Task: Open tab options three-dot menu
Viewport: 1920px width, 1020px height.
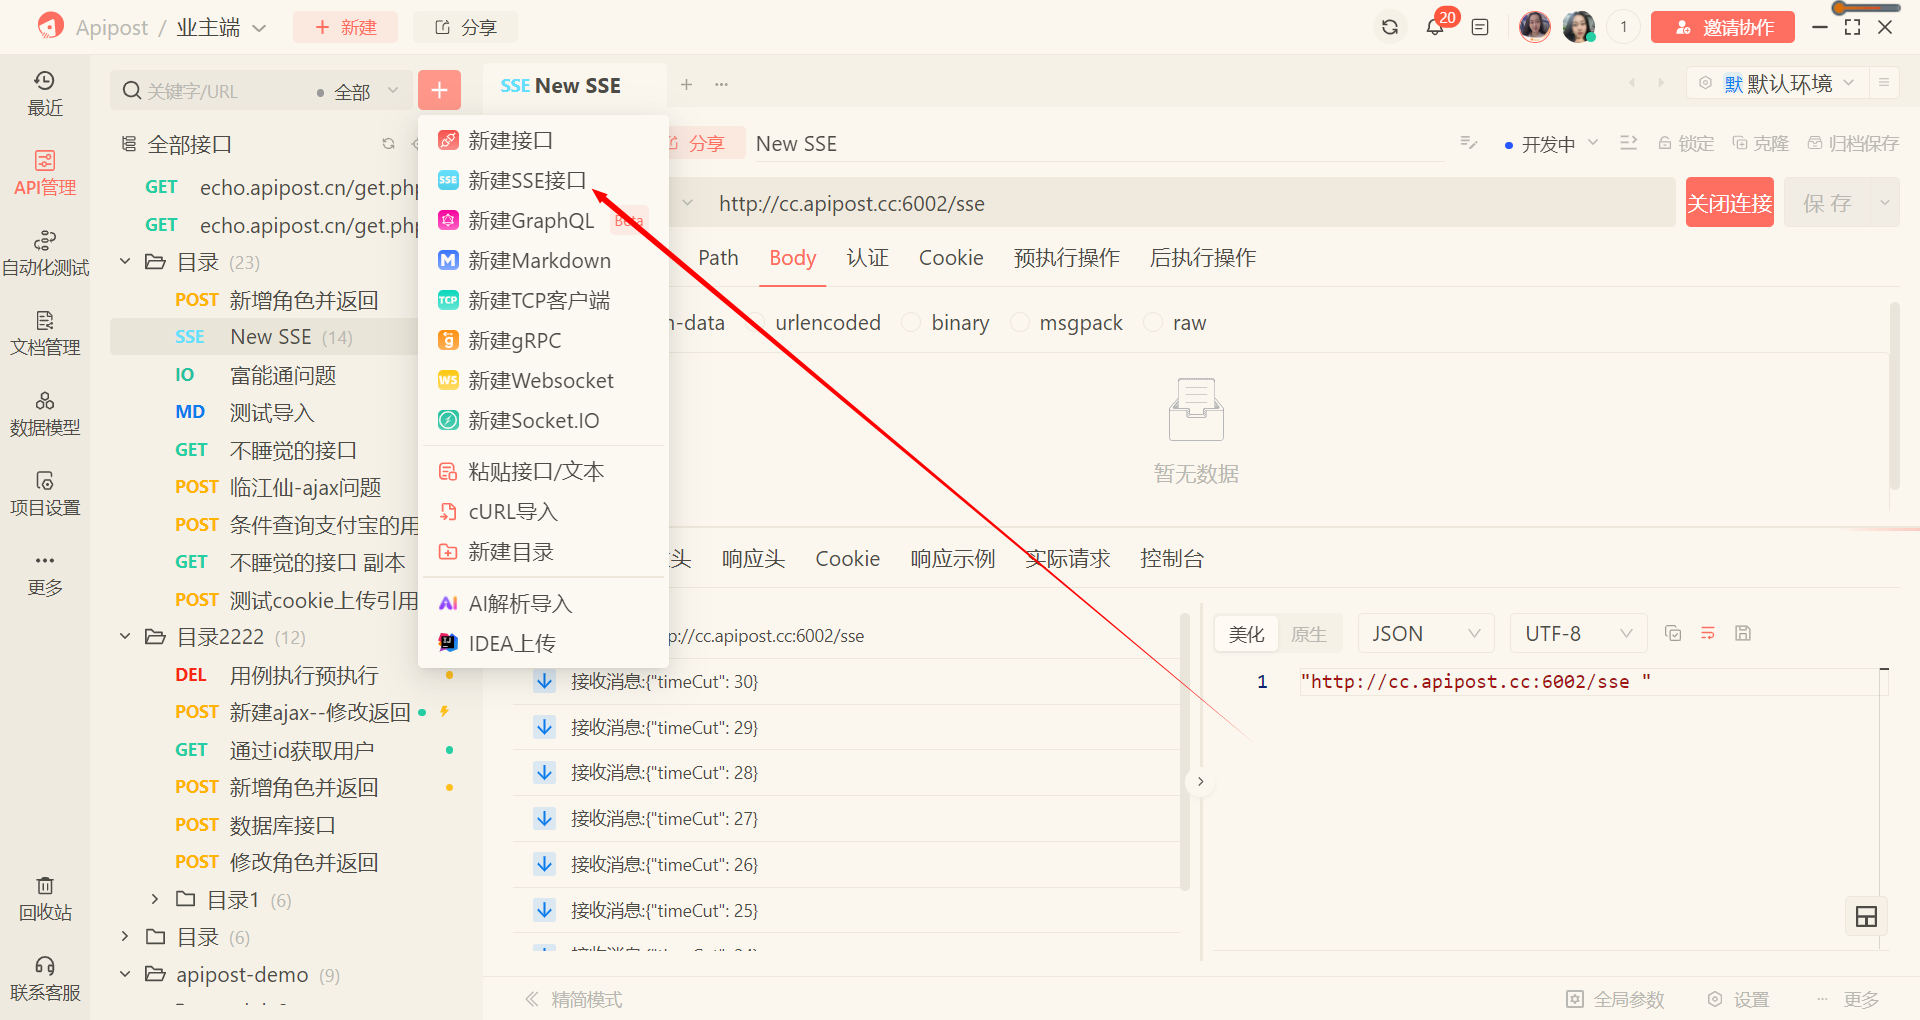Action: [x=721, y=85]
